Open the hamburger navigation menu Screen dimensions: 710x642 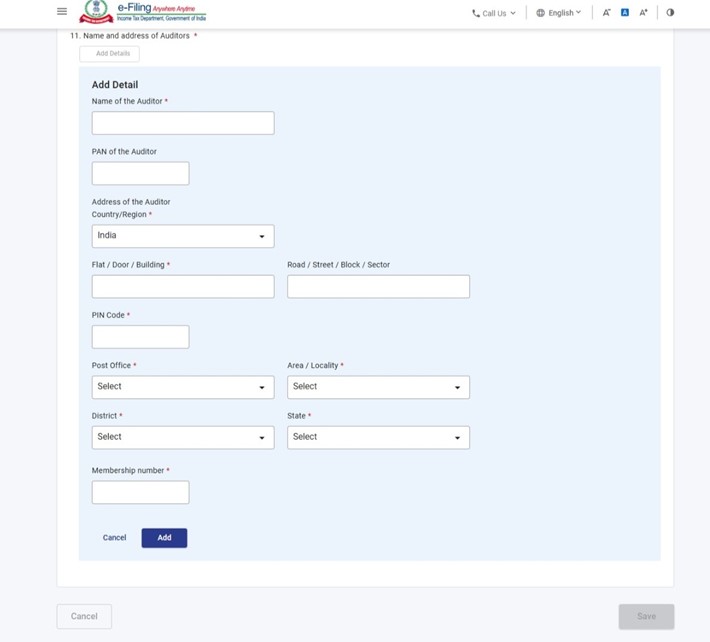click(62, 12)
